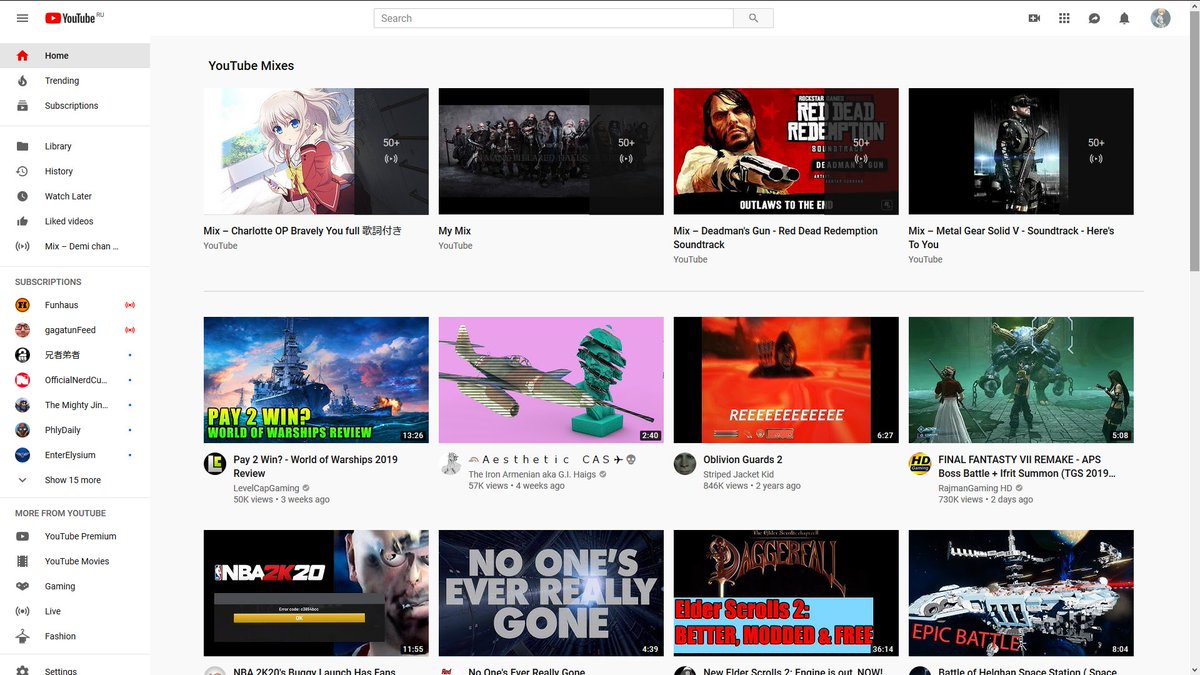The image size is (1200, 675).
Task: Click the History clock icon
Action: pyautogui.click(x=22, y=171)
